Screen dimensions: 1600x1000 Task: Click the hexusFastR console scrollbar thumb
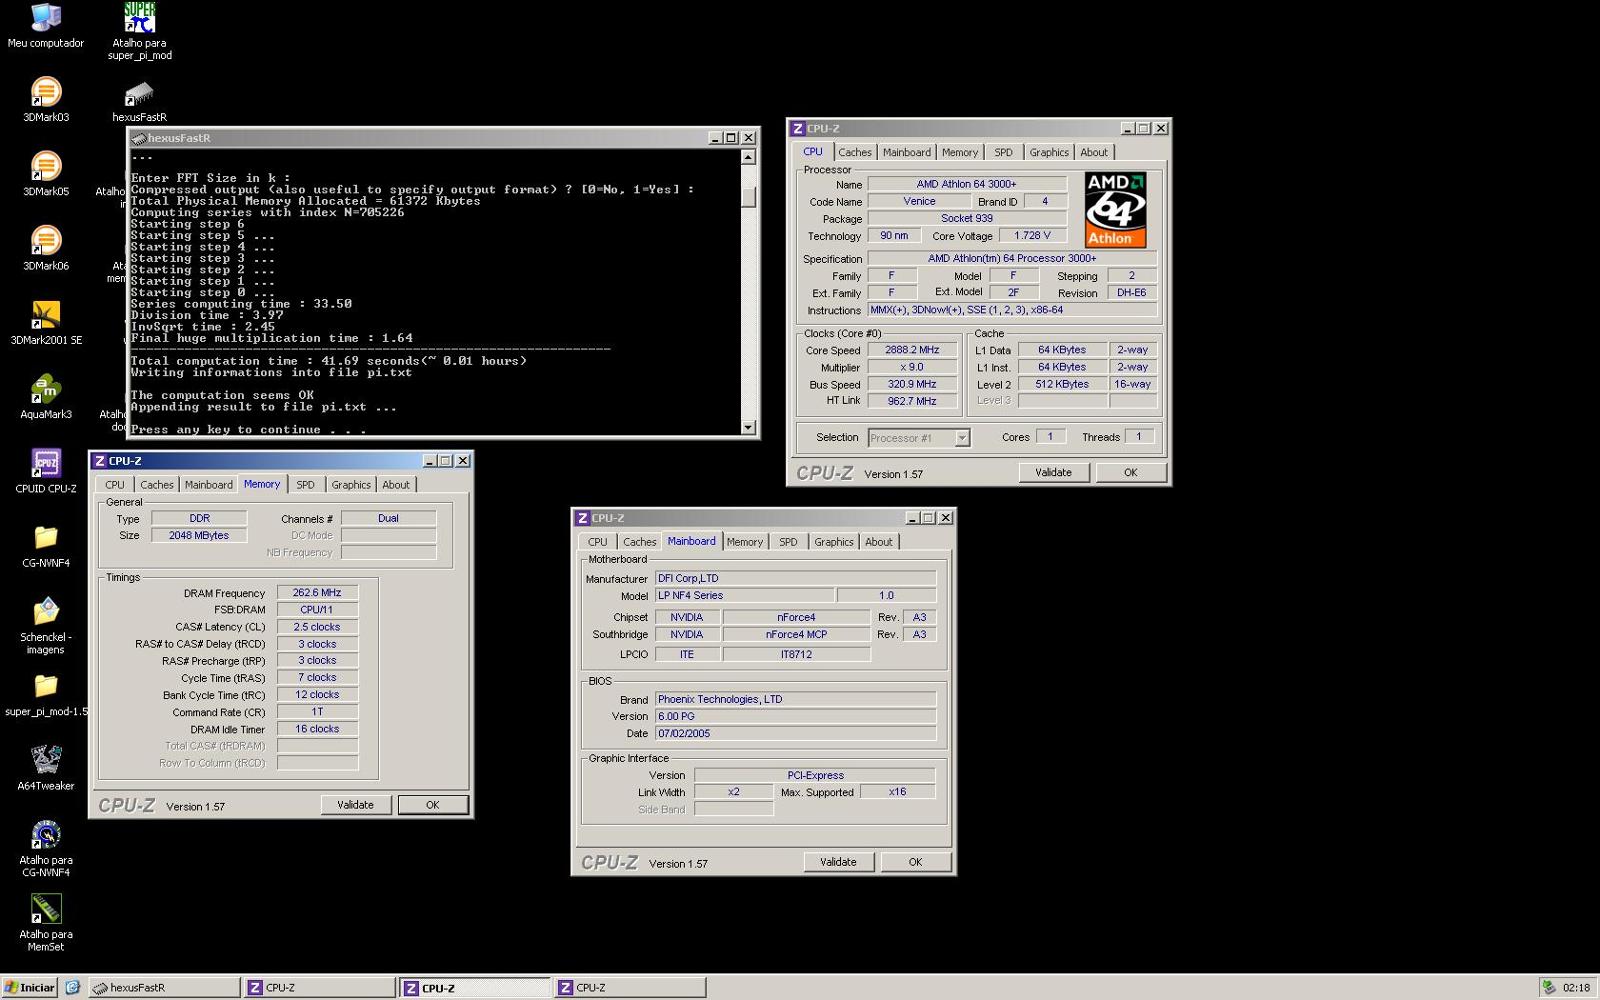(748, 197)
